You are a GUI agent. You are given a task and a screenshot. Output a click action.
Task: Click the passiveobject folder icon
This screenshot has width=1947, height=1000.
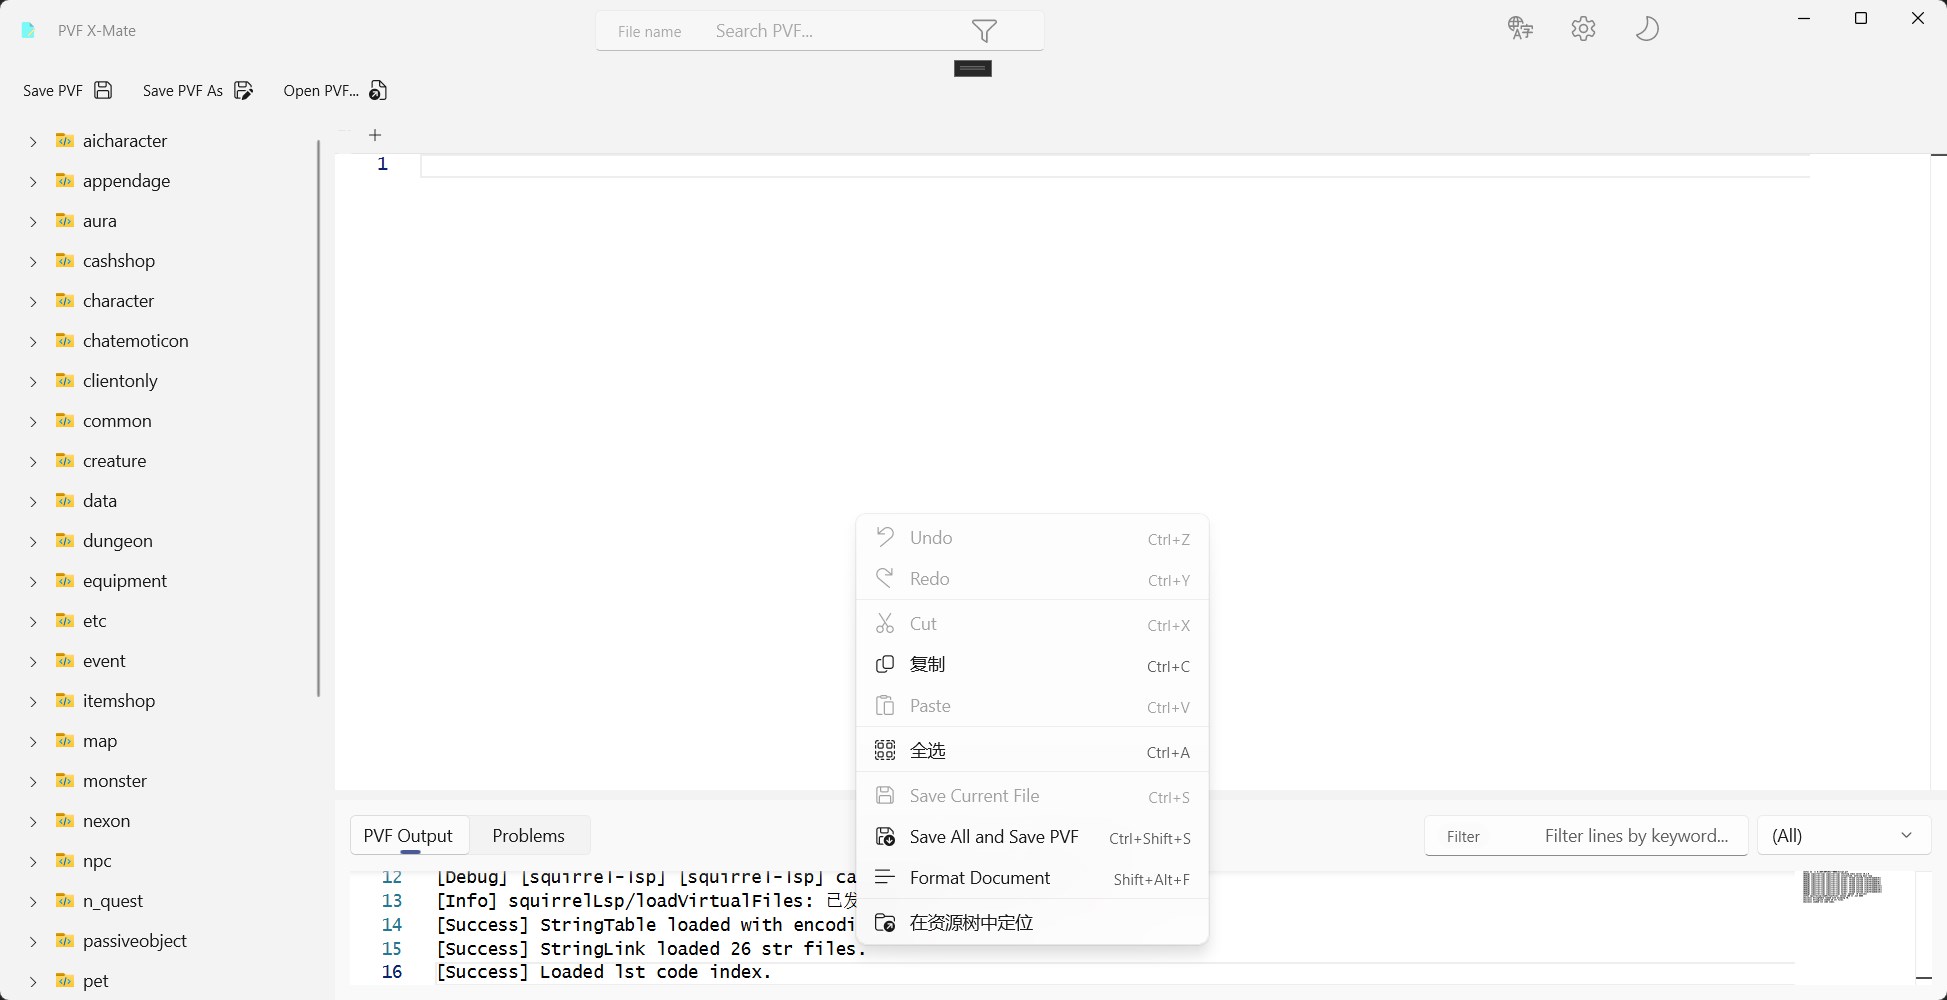[x=65, y=941]
